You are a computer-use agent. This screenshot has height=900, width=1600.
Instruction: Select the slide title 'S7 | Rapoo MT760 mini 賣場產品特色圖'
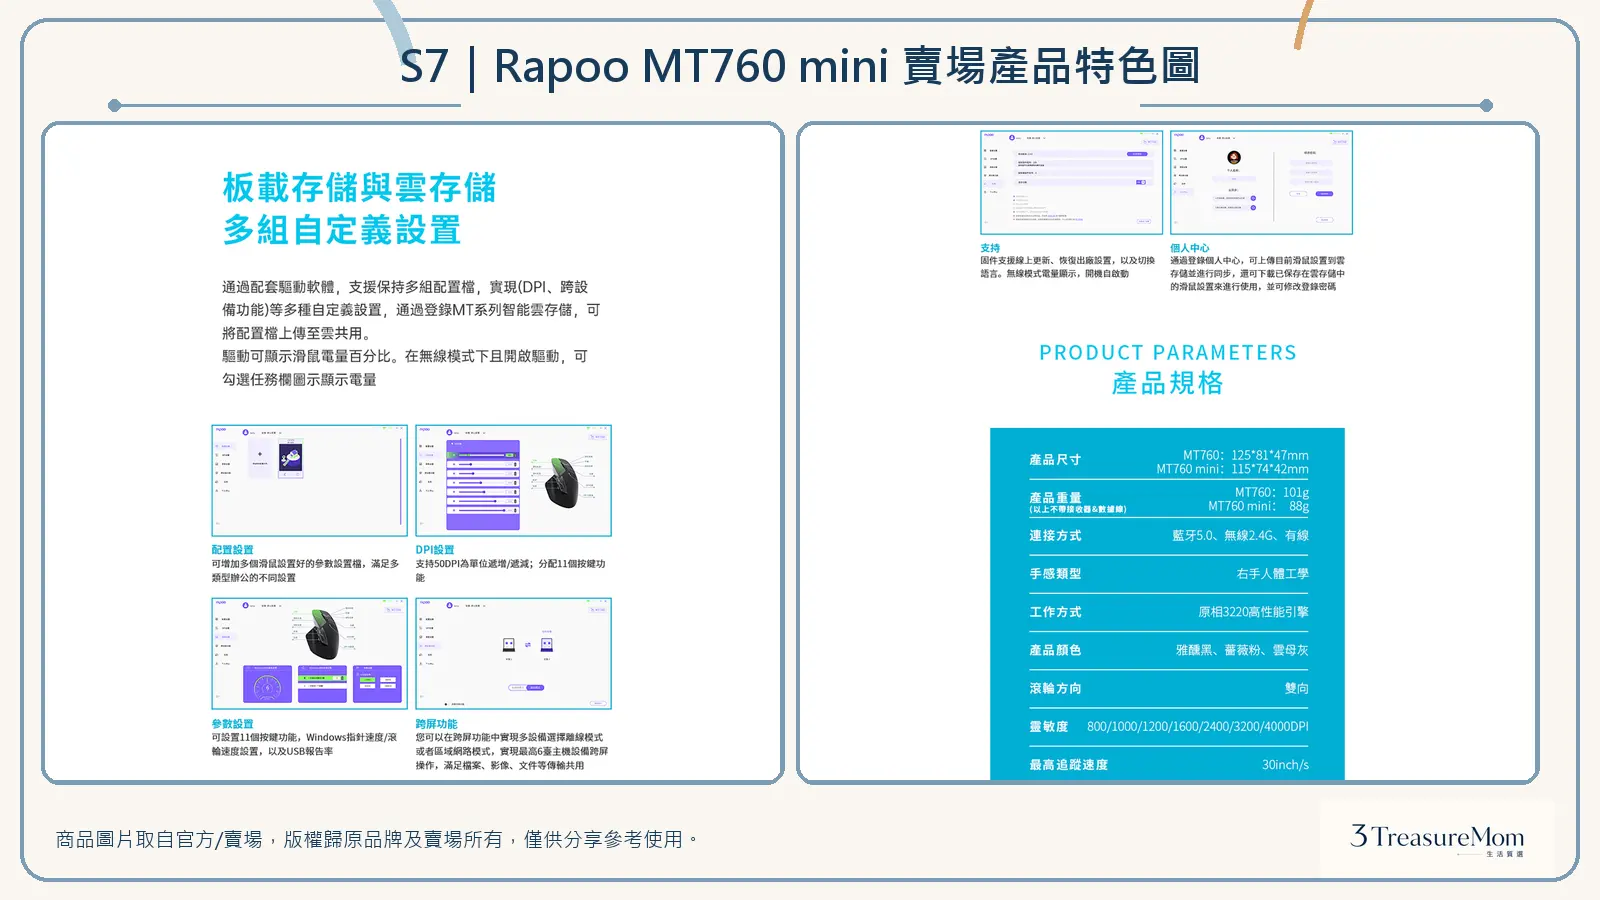click(x=800, y=67)
